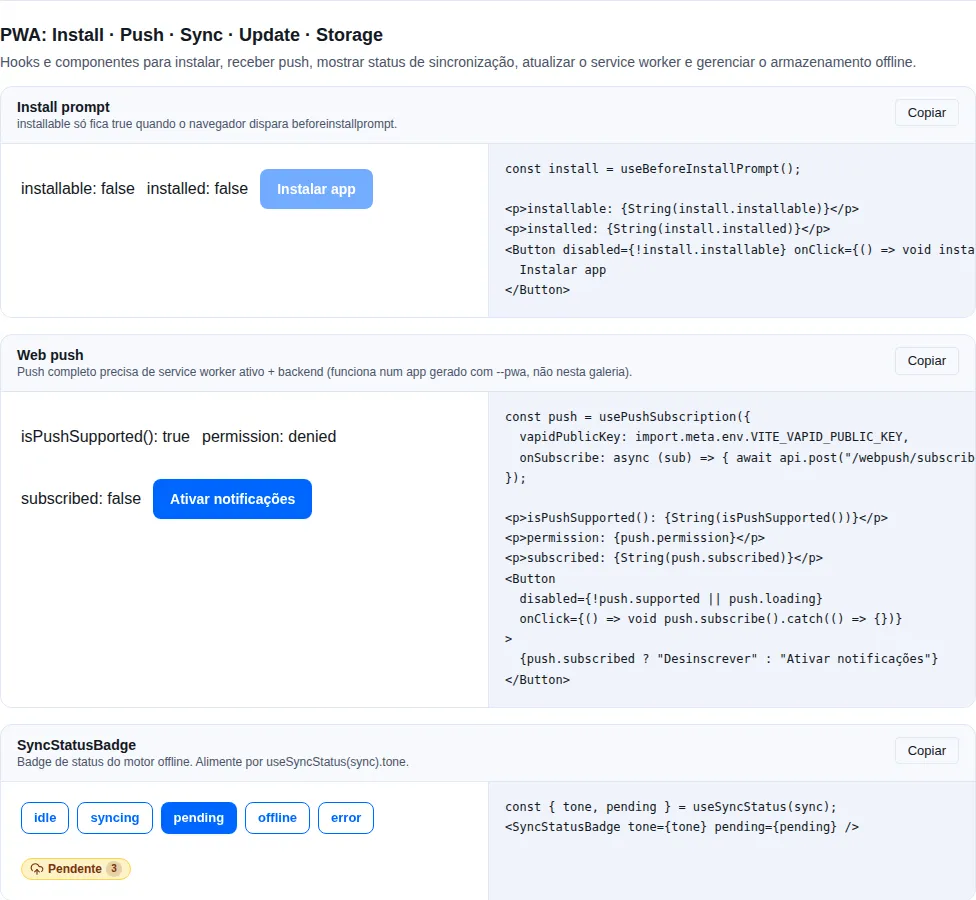The height and width of the screenshot is (900, 976).
Task: Click code line 'disabled={!push.supported || push.loading}'
Action: [671, 599]
